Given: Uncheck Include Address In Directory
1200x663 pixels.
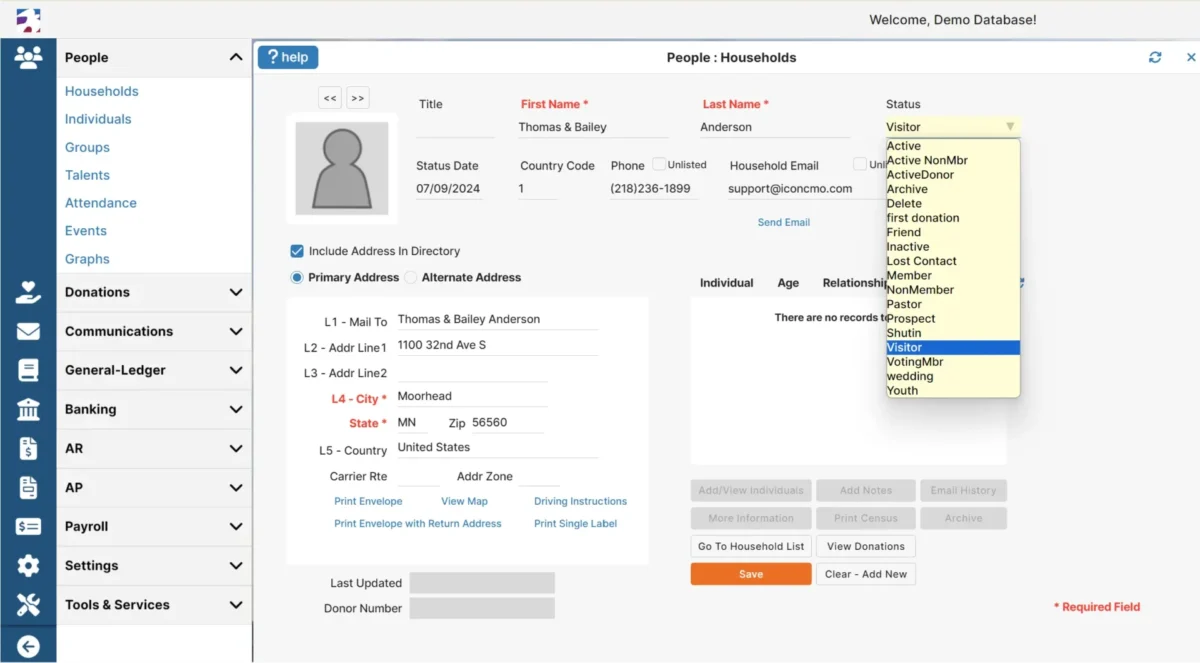Looking at the screenshot, I should click(297, 251).
